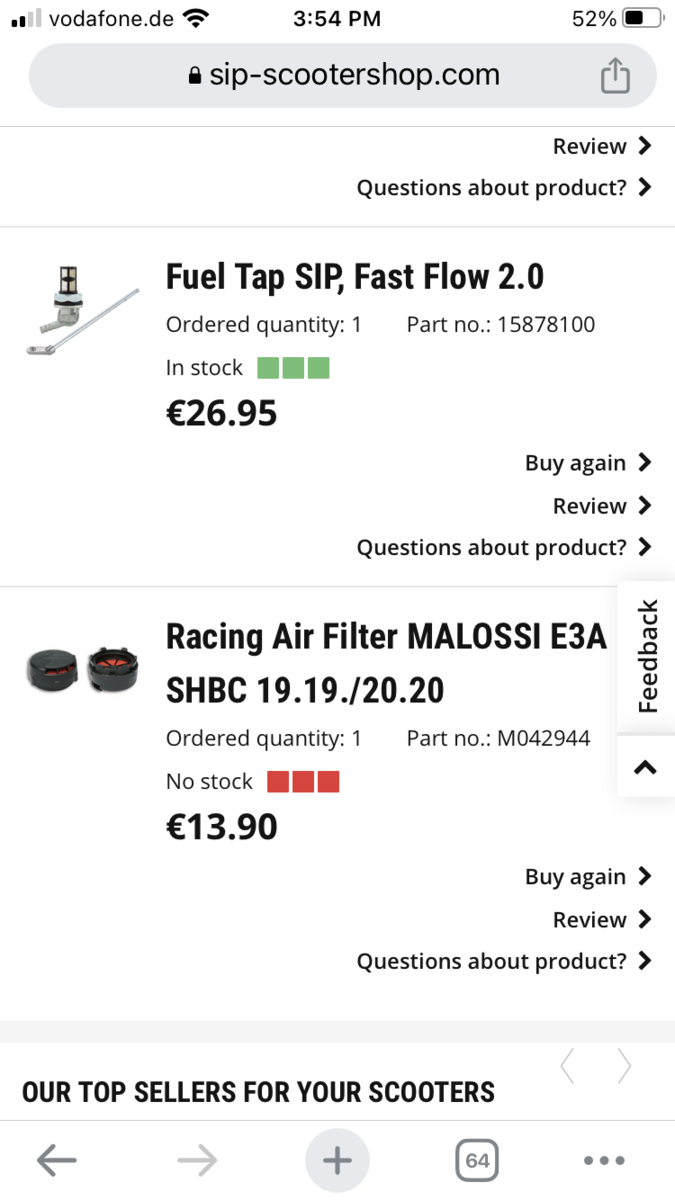675x1200 pixels.
Task: Tap the browser forward arrow
Action: click(x=197, y=1160)
